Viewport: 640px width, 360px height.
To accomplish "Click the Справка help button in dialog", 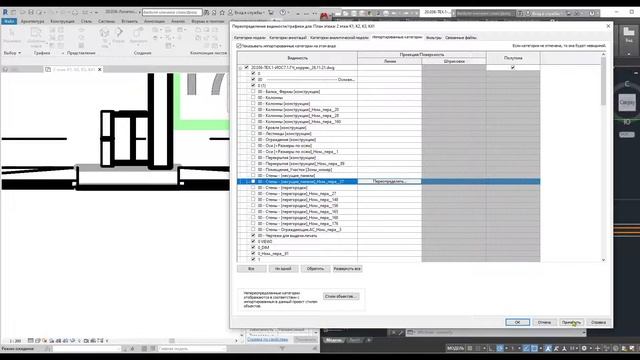I will click(x=598, y=322).
